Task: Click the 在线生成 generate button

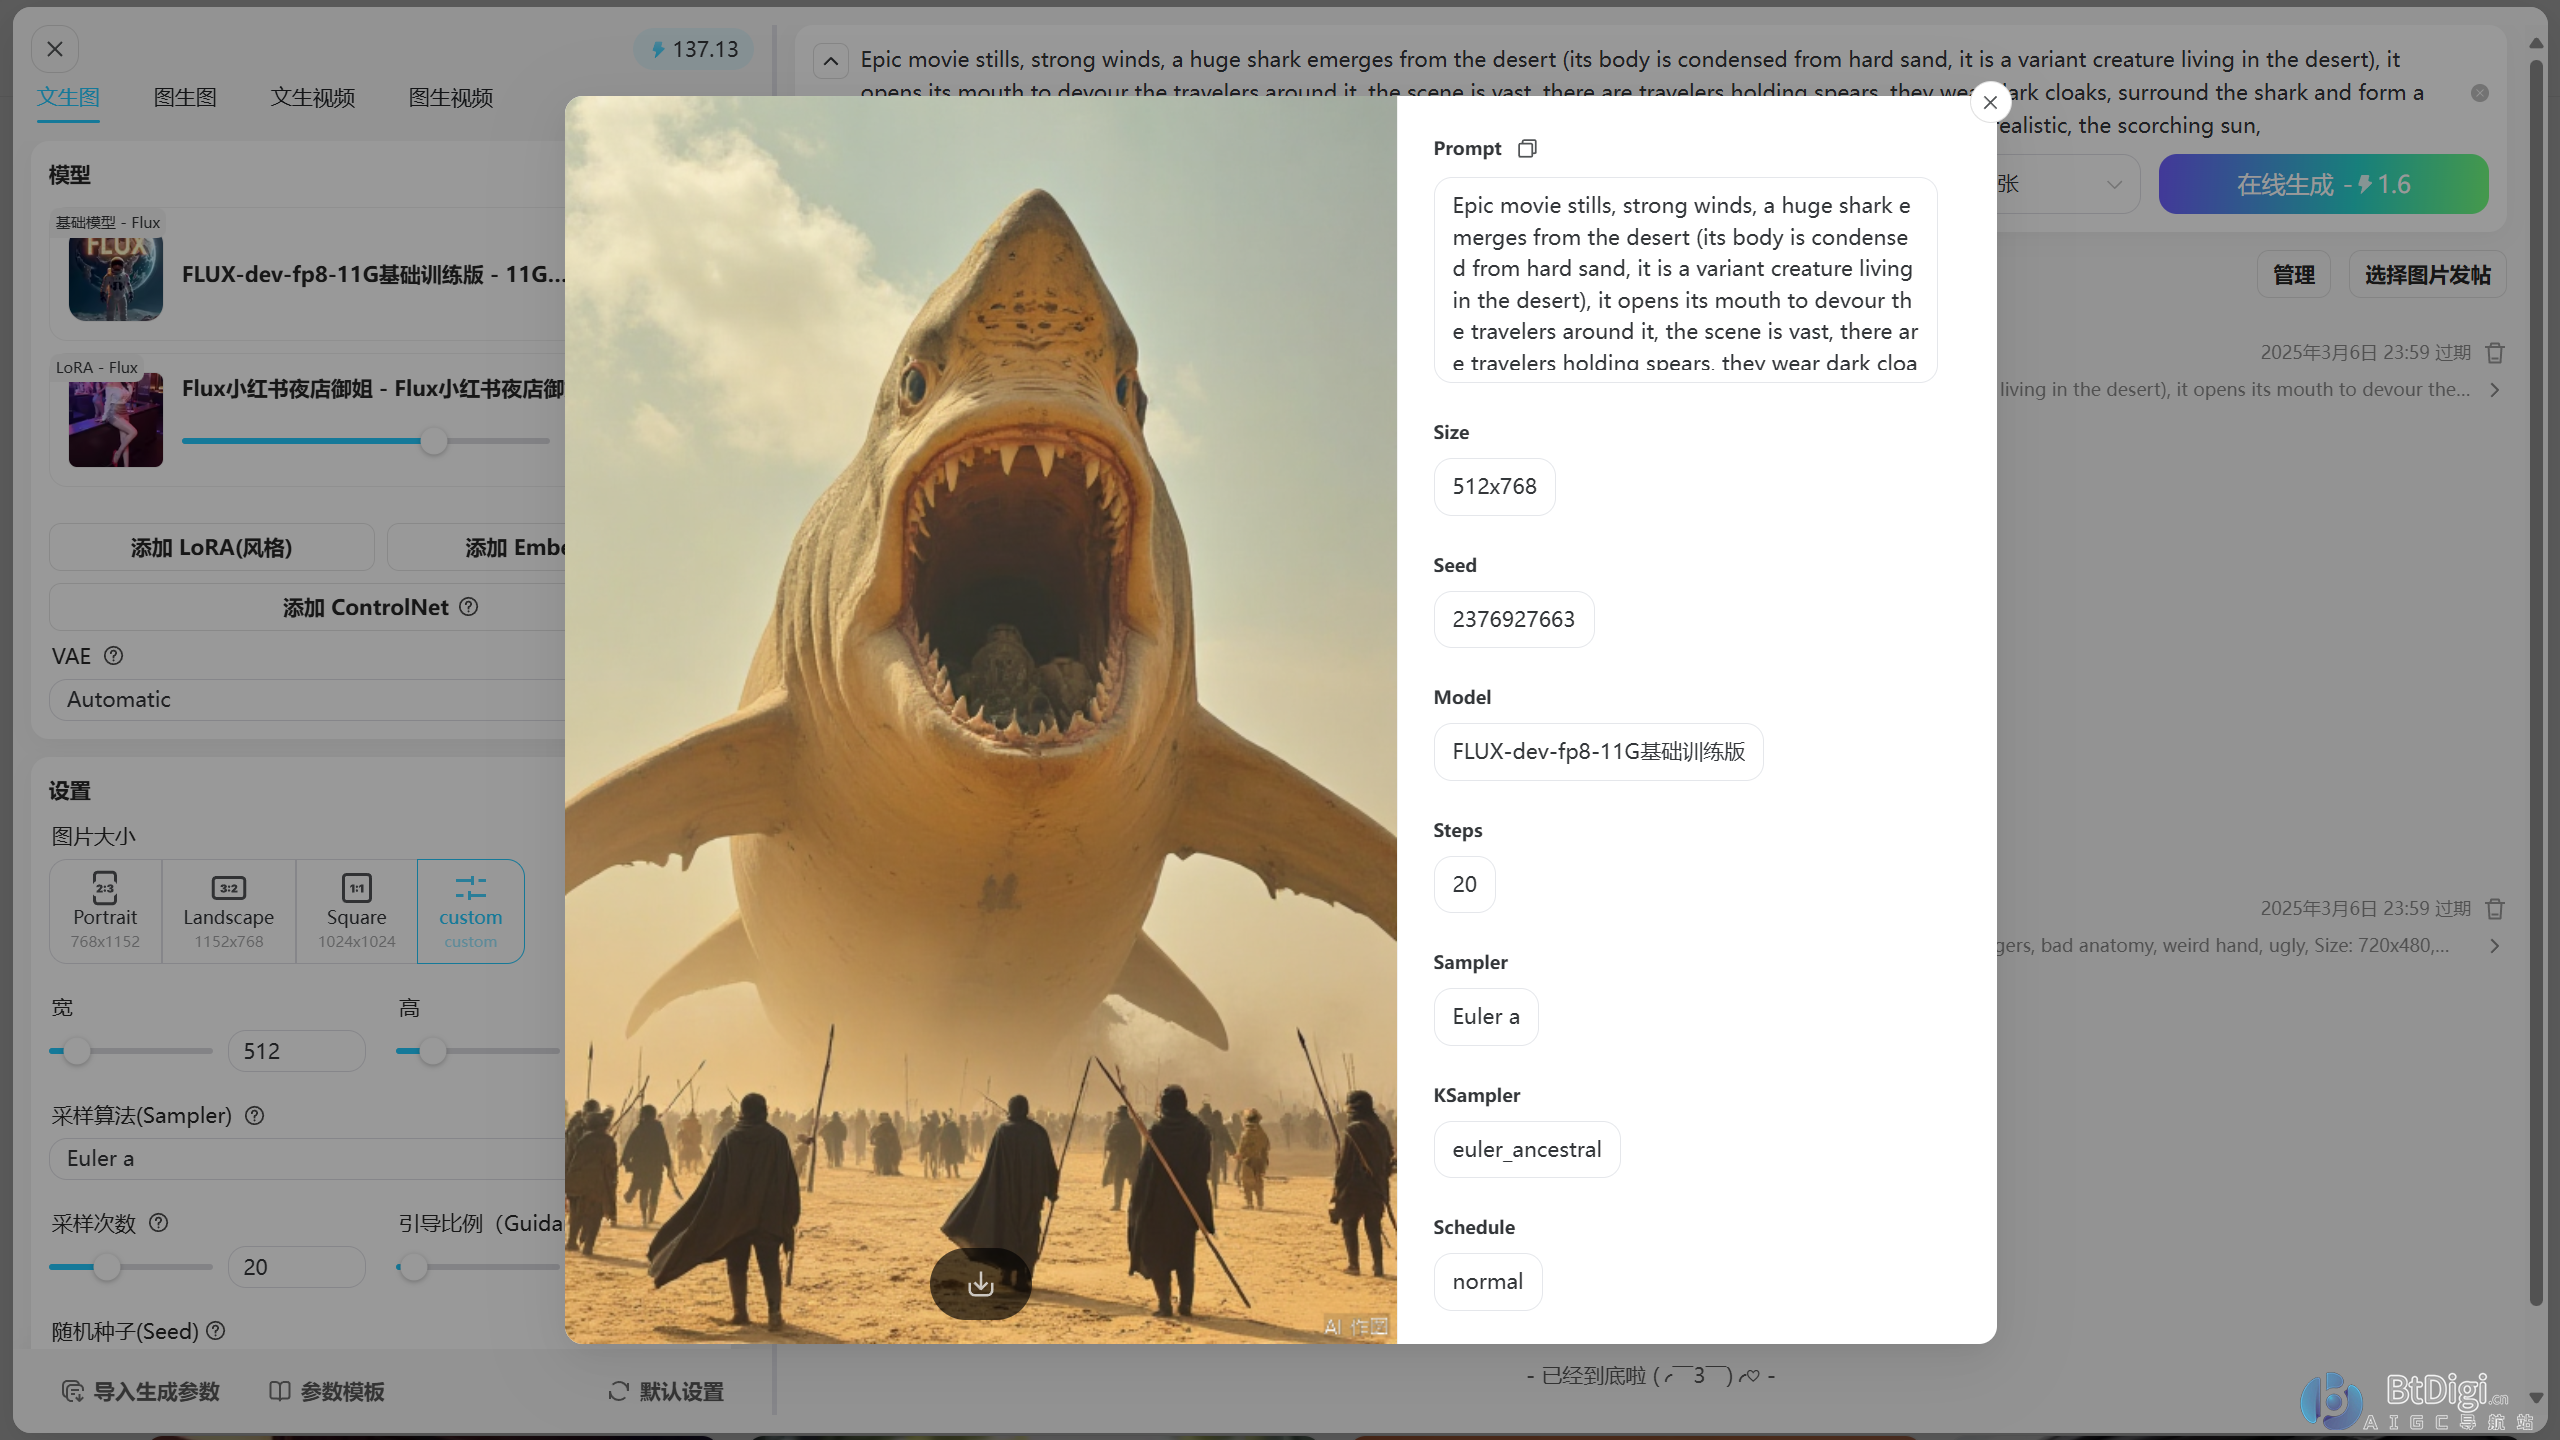Action: pos(2323,184)
